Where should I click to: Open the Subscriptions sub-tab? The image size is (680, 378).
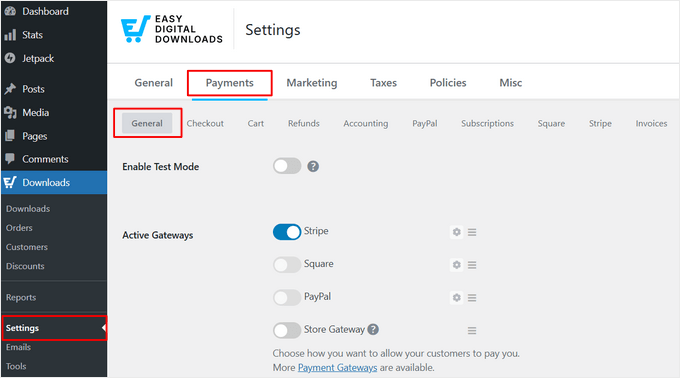tap(487, 123)
